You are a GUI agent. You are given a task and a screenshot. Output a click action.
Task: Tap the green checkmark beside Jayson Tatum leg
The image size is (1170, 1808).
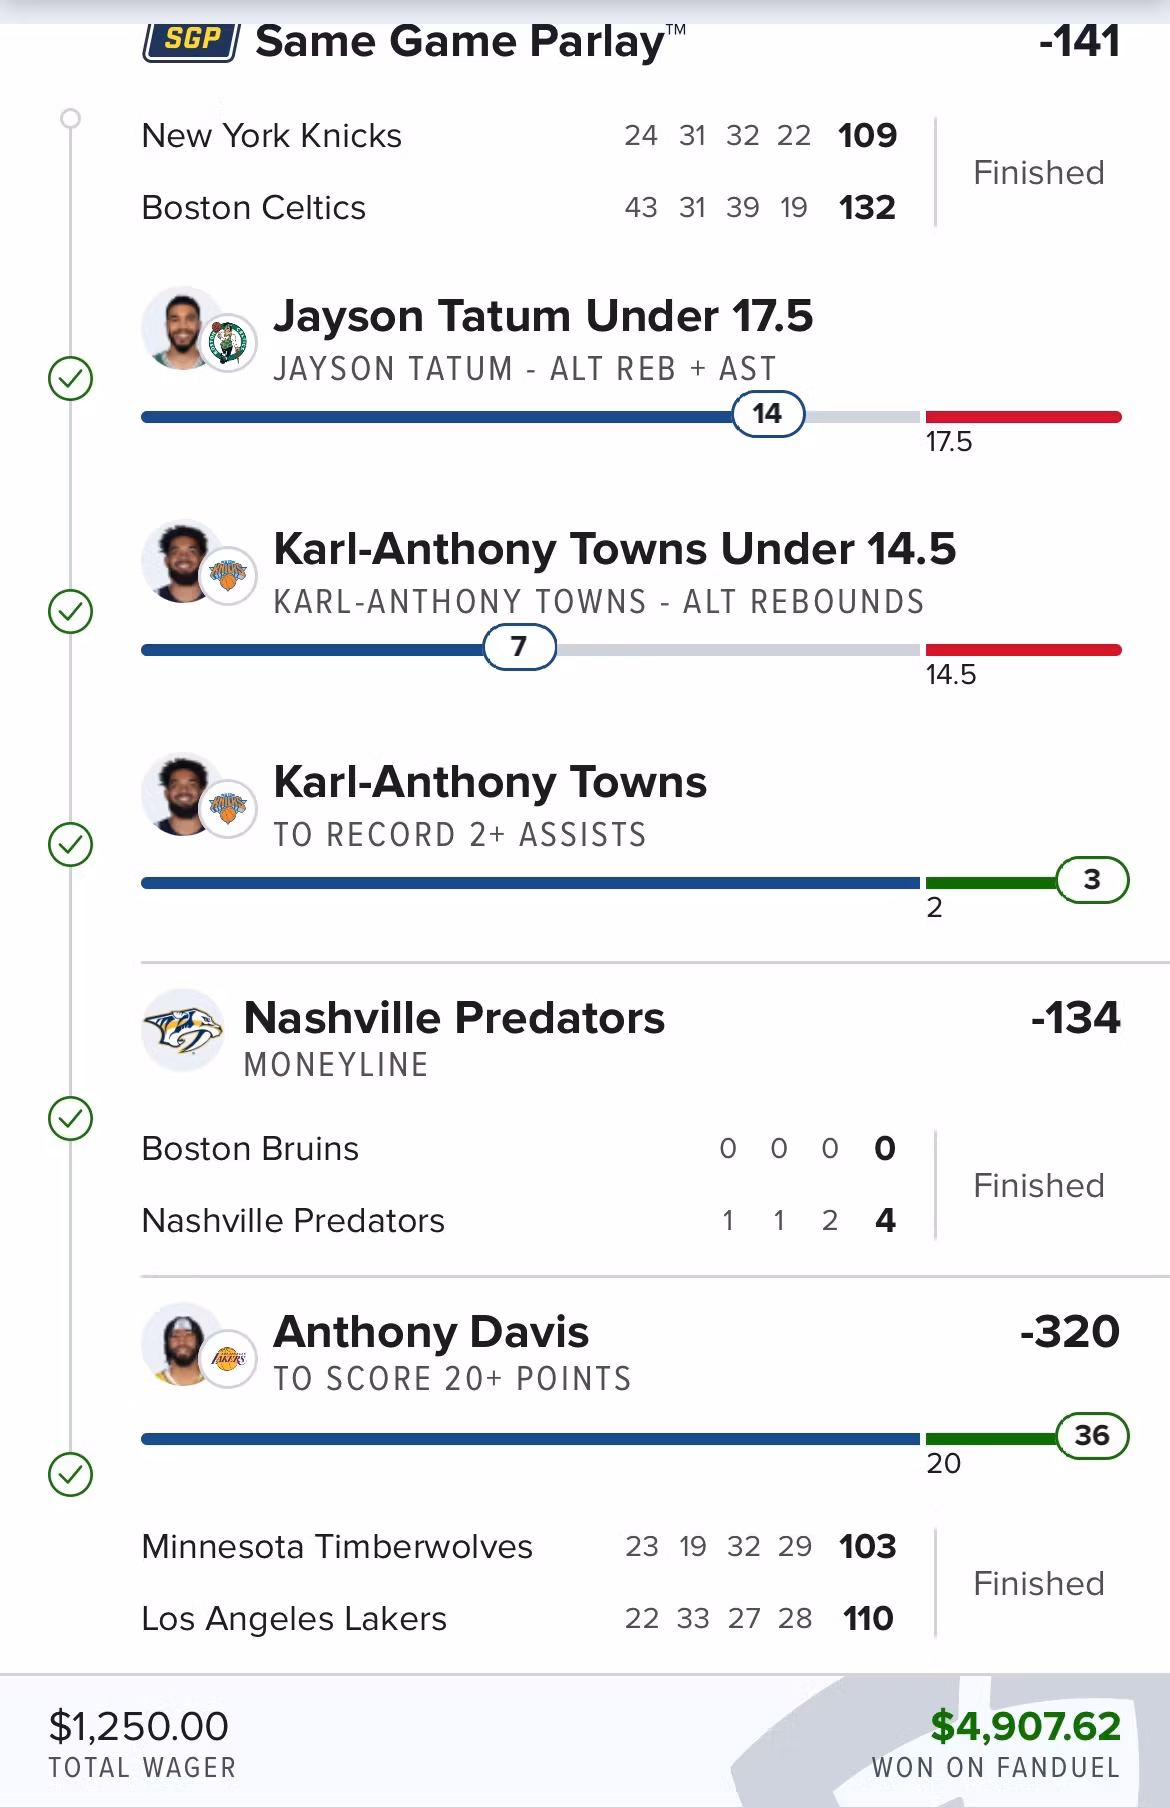click(x=71, y=379)
